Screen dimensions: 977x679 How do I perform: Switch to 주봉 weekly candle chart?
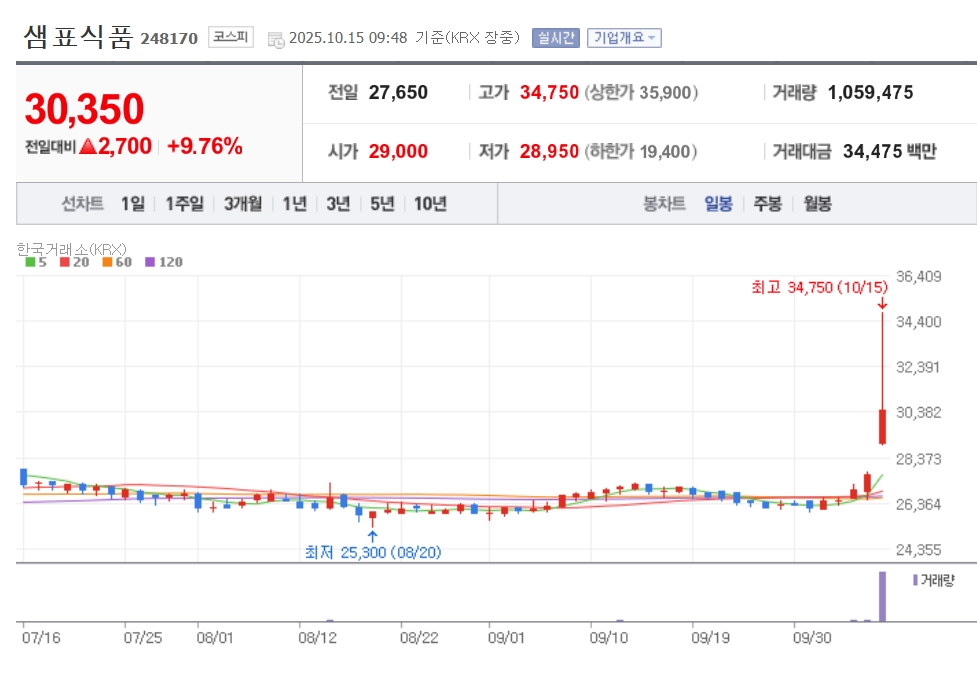pyautogui.click(x=767, y=204)
